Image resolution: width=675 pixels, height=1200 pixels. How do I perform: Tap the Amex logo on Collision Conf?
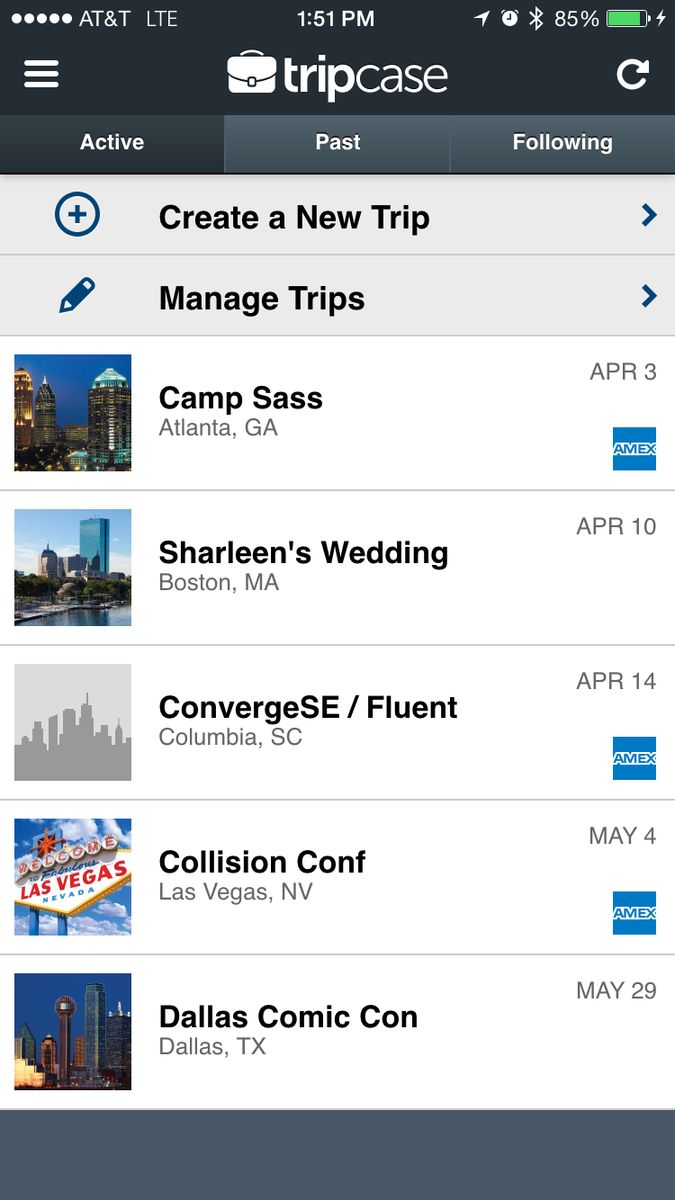(x=634, y=913)
